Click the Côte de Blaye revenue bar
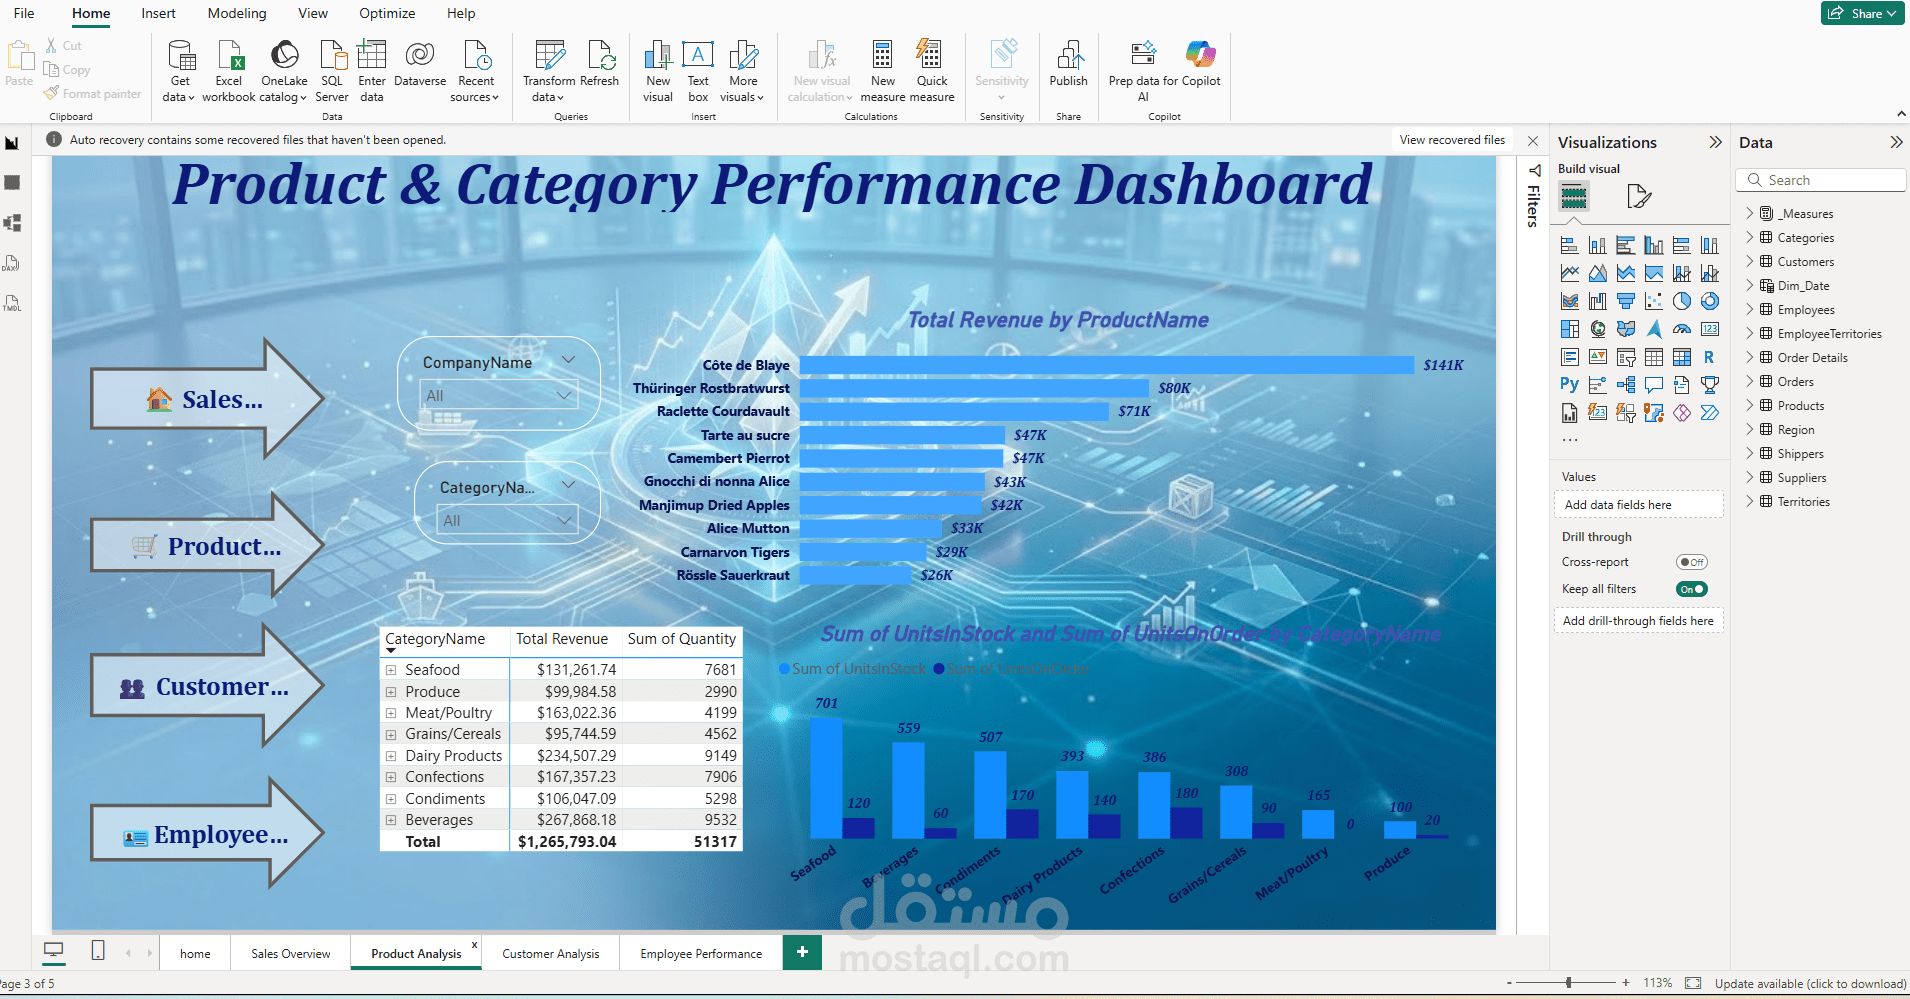This screenshot has height=999, width=1910. 1107,365
